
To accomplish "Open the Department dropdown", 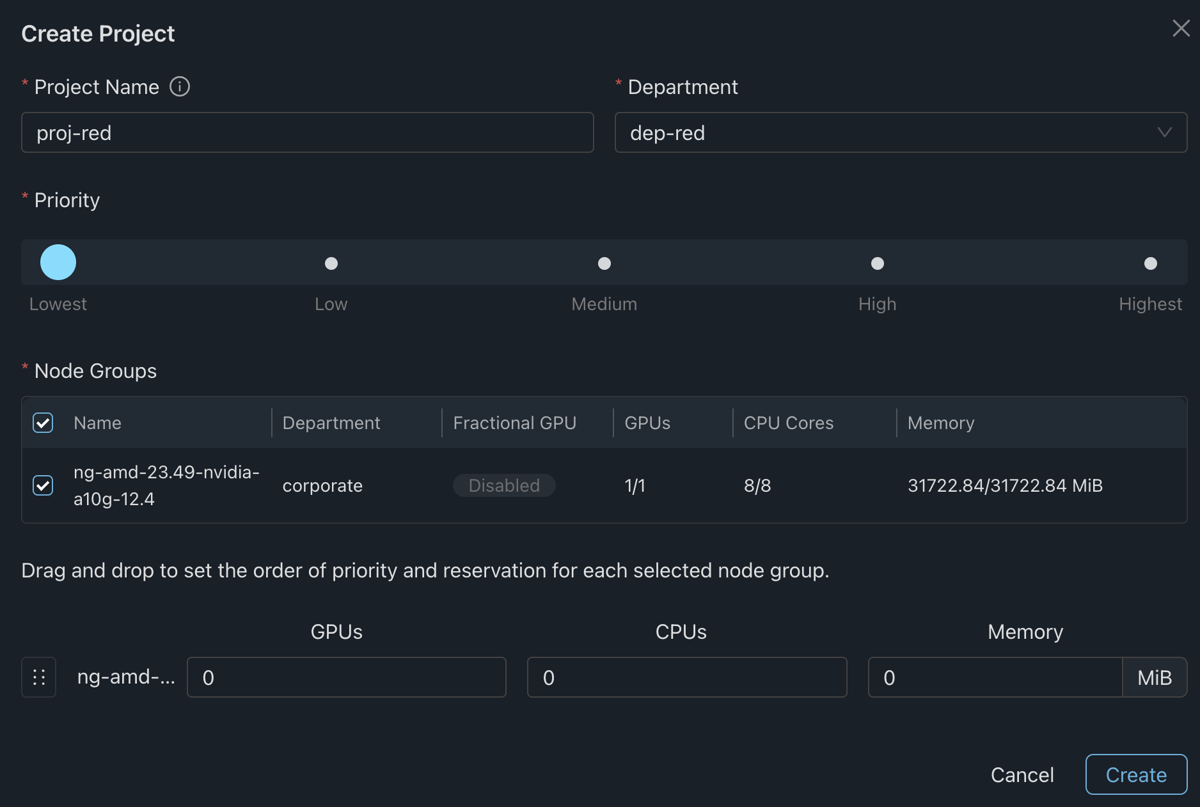I will [900, 133].
